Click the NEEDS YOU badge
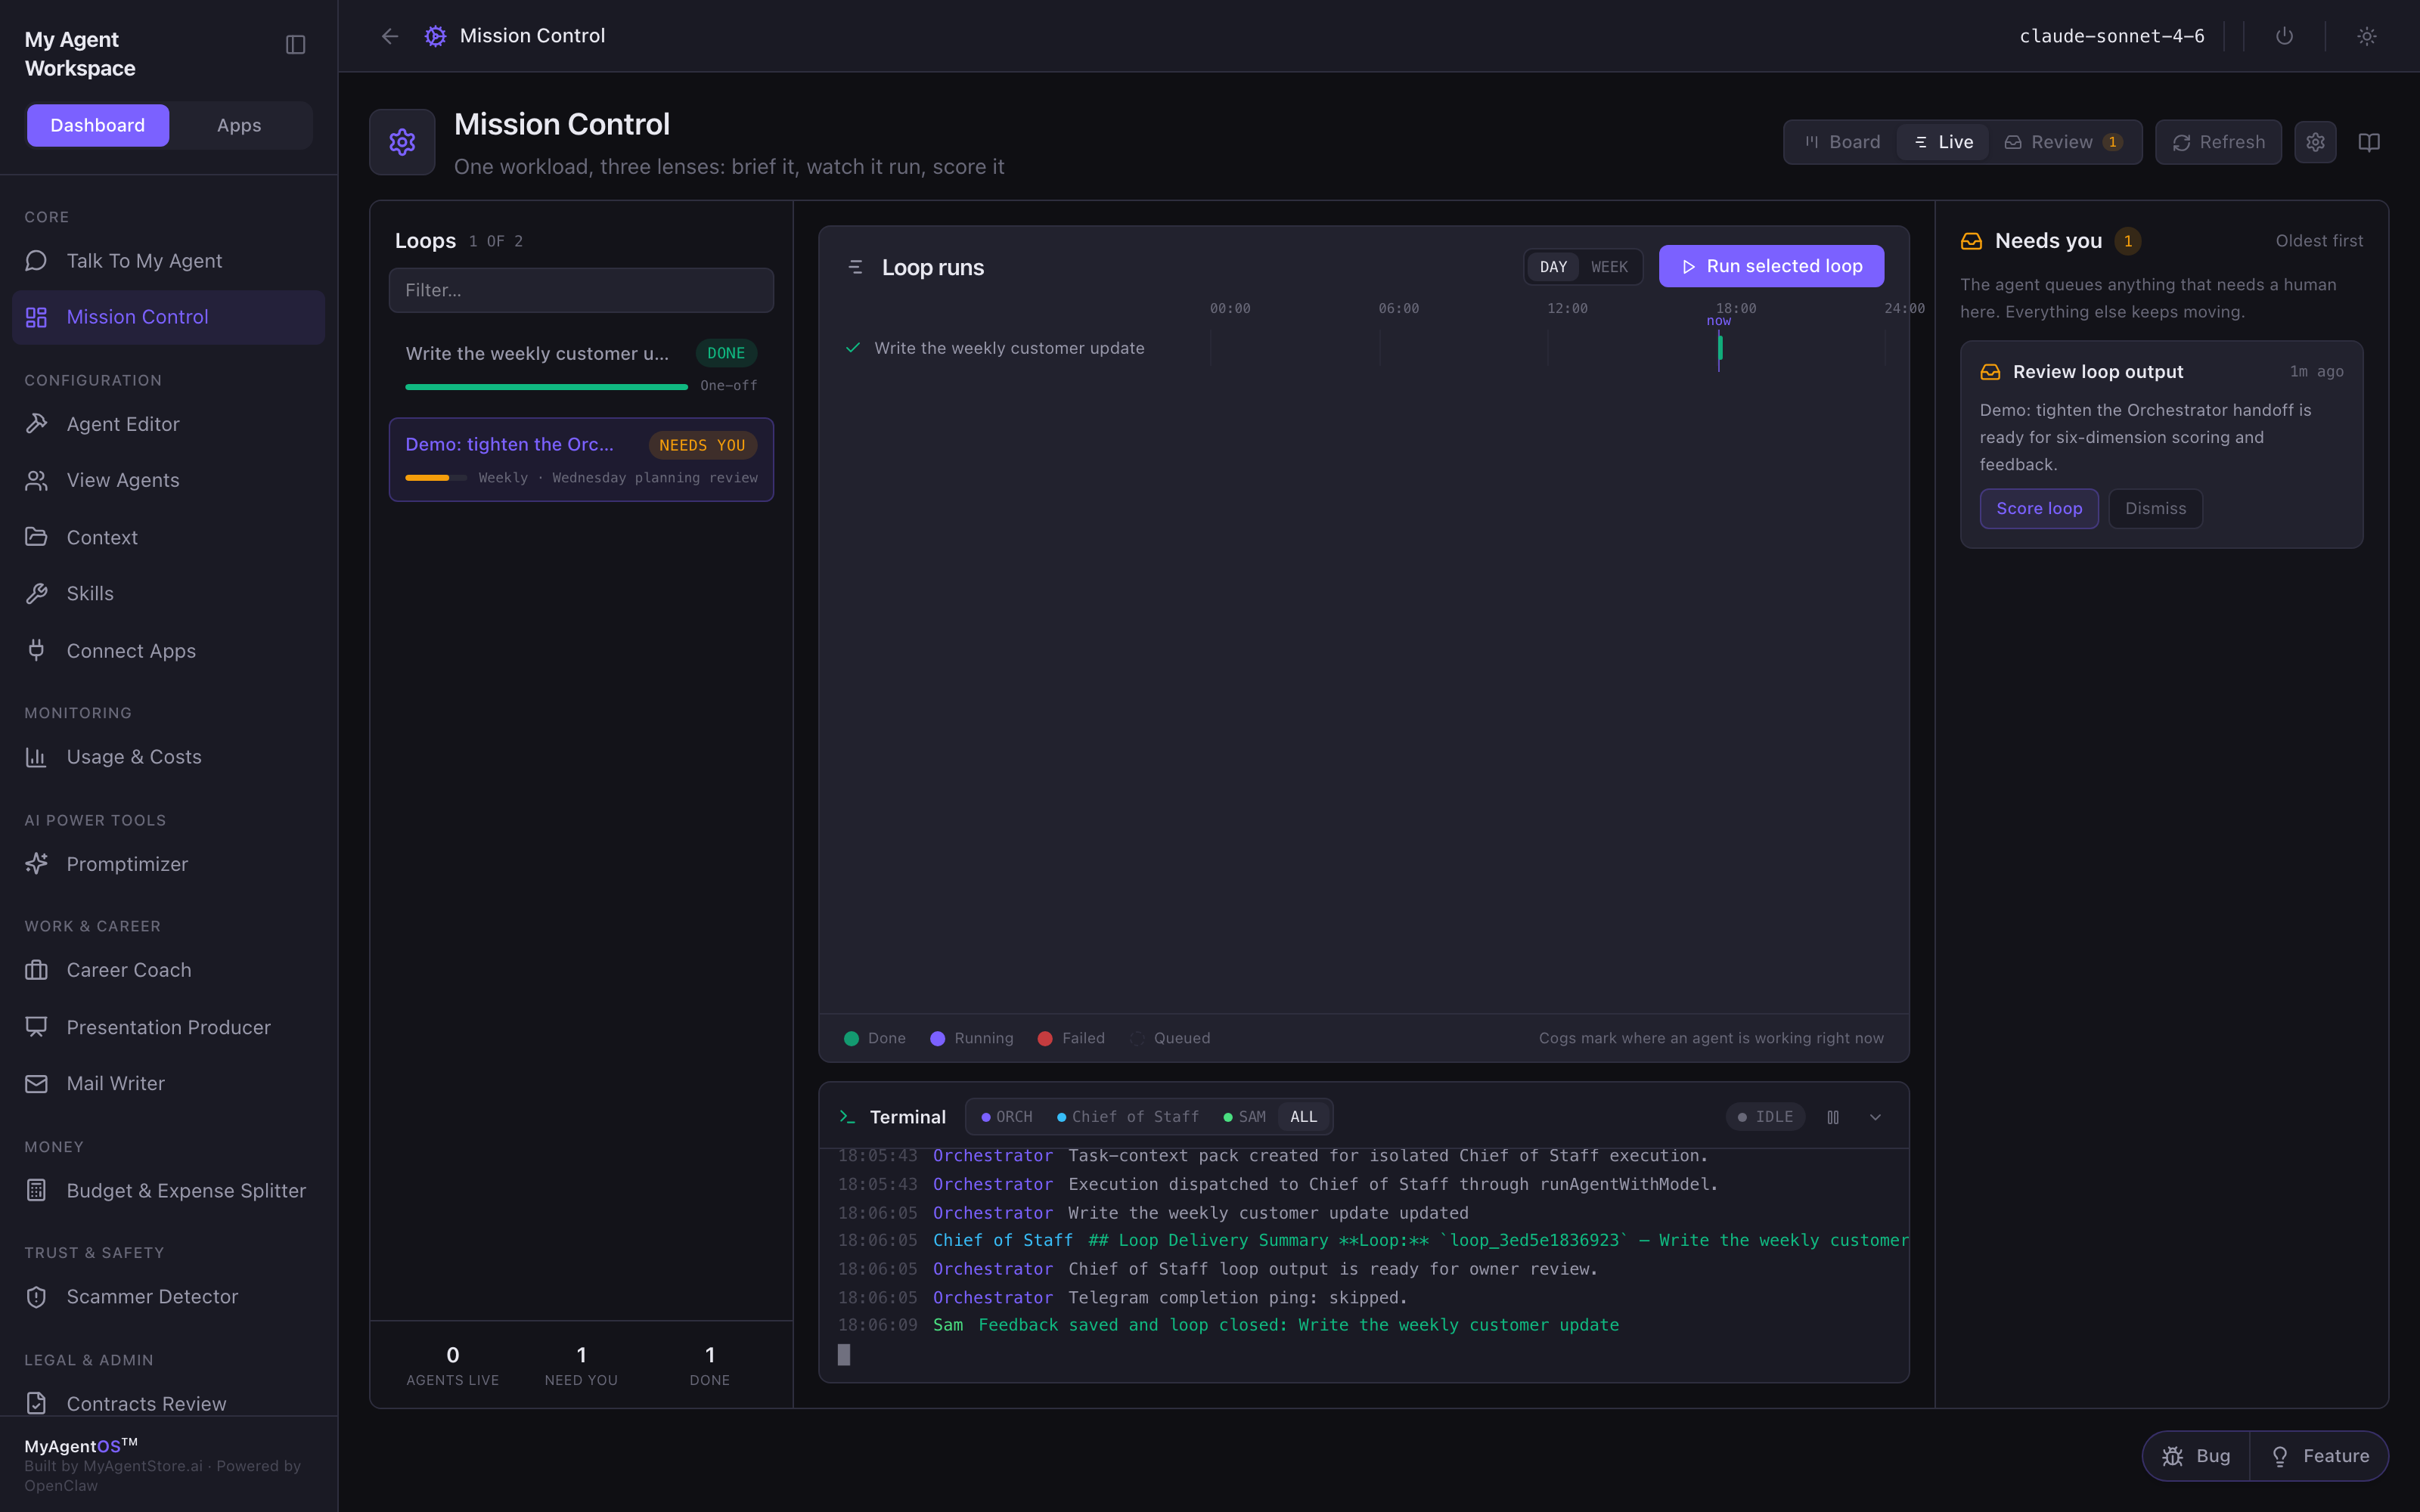Viewport: 2420px width, 1512px height. pos(702,445)
